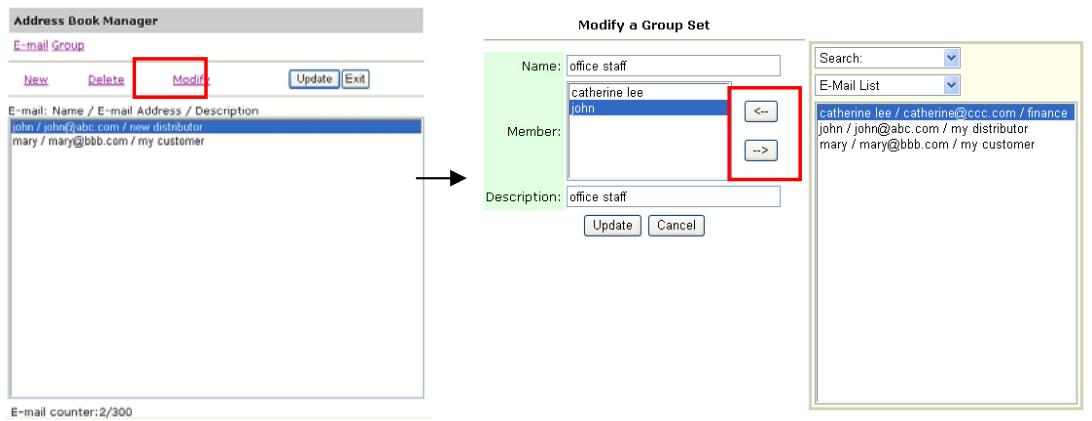This screenshot has height=421, width=1092.
Task: Open the E-mail link in Address Book Manager
Action: coord(31,45)
